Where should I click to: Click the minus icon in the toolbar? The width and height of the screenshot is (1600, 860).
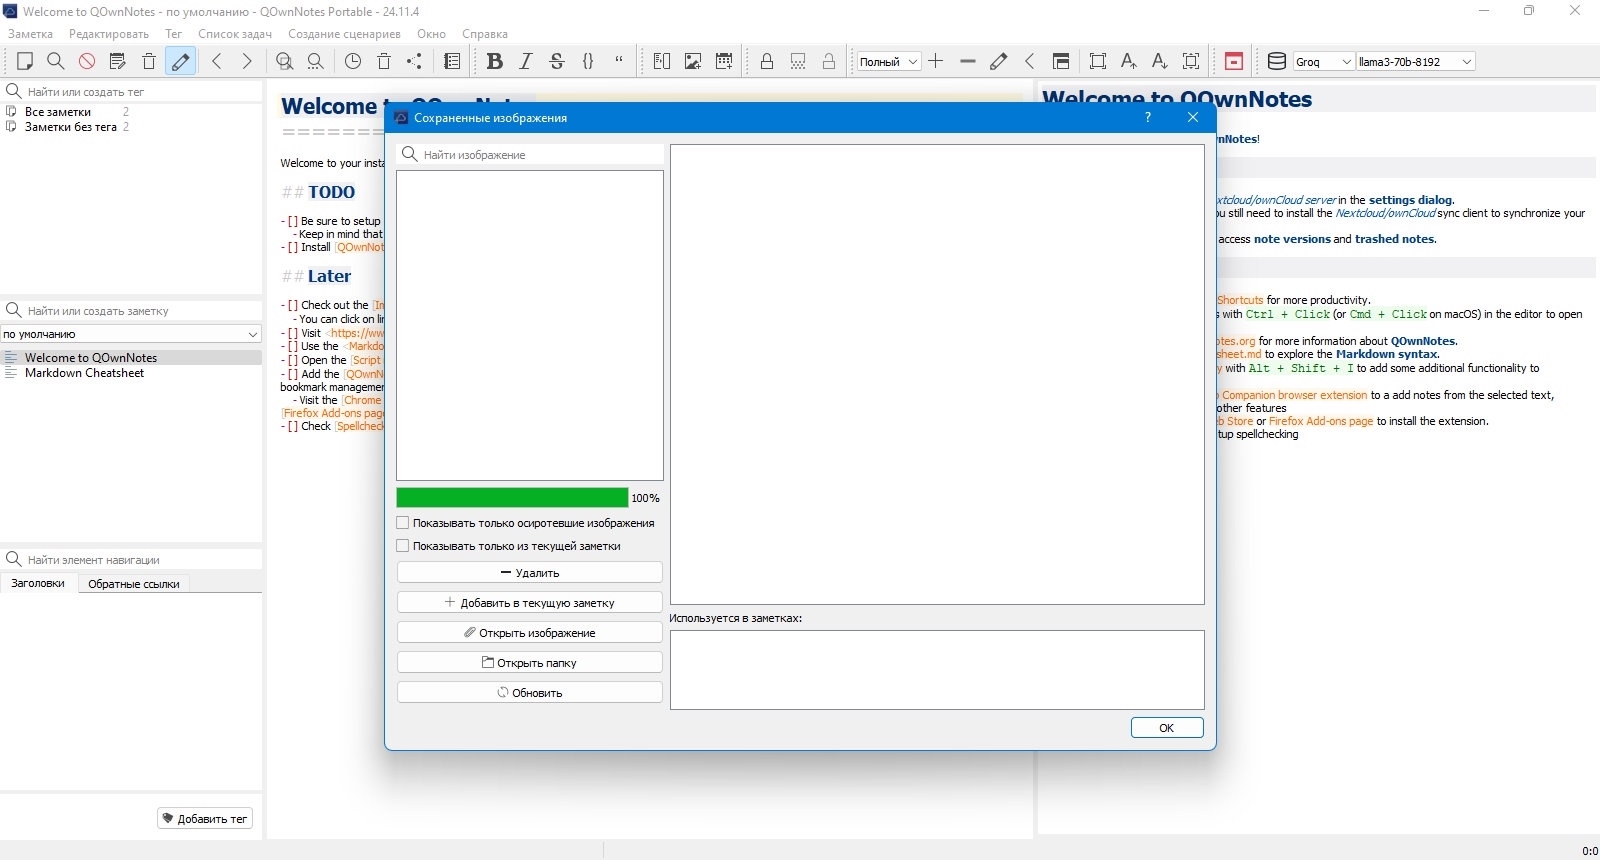tap(967, 61)
